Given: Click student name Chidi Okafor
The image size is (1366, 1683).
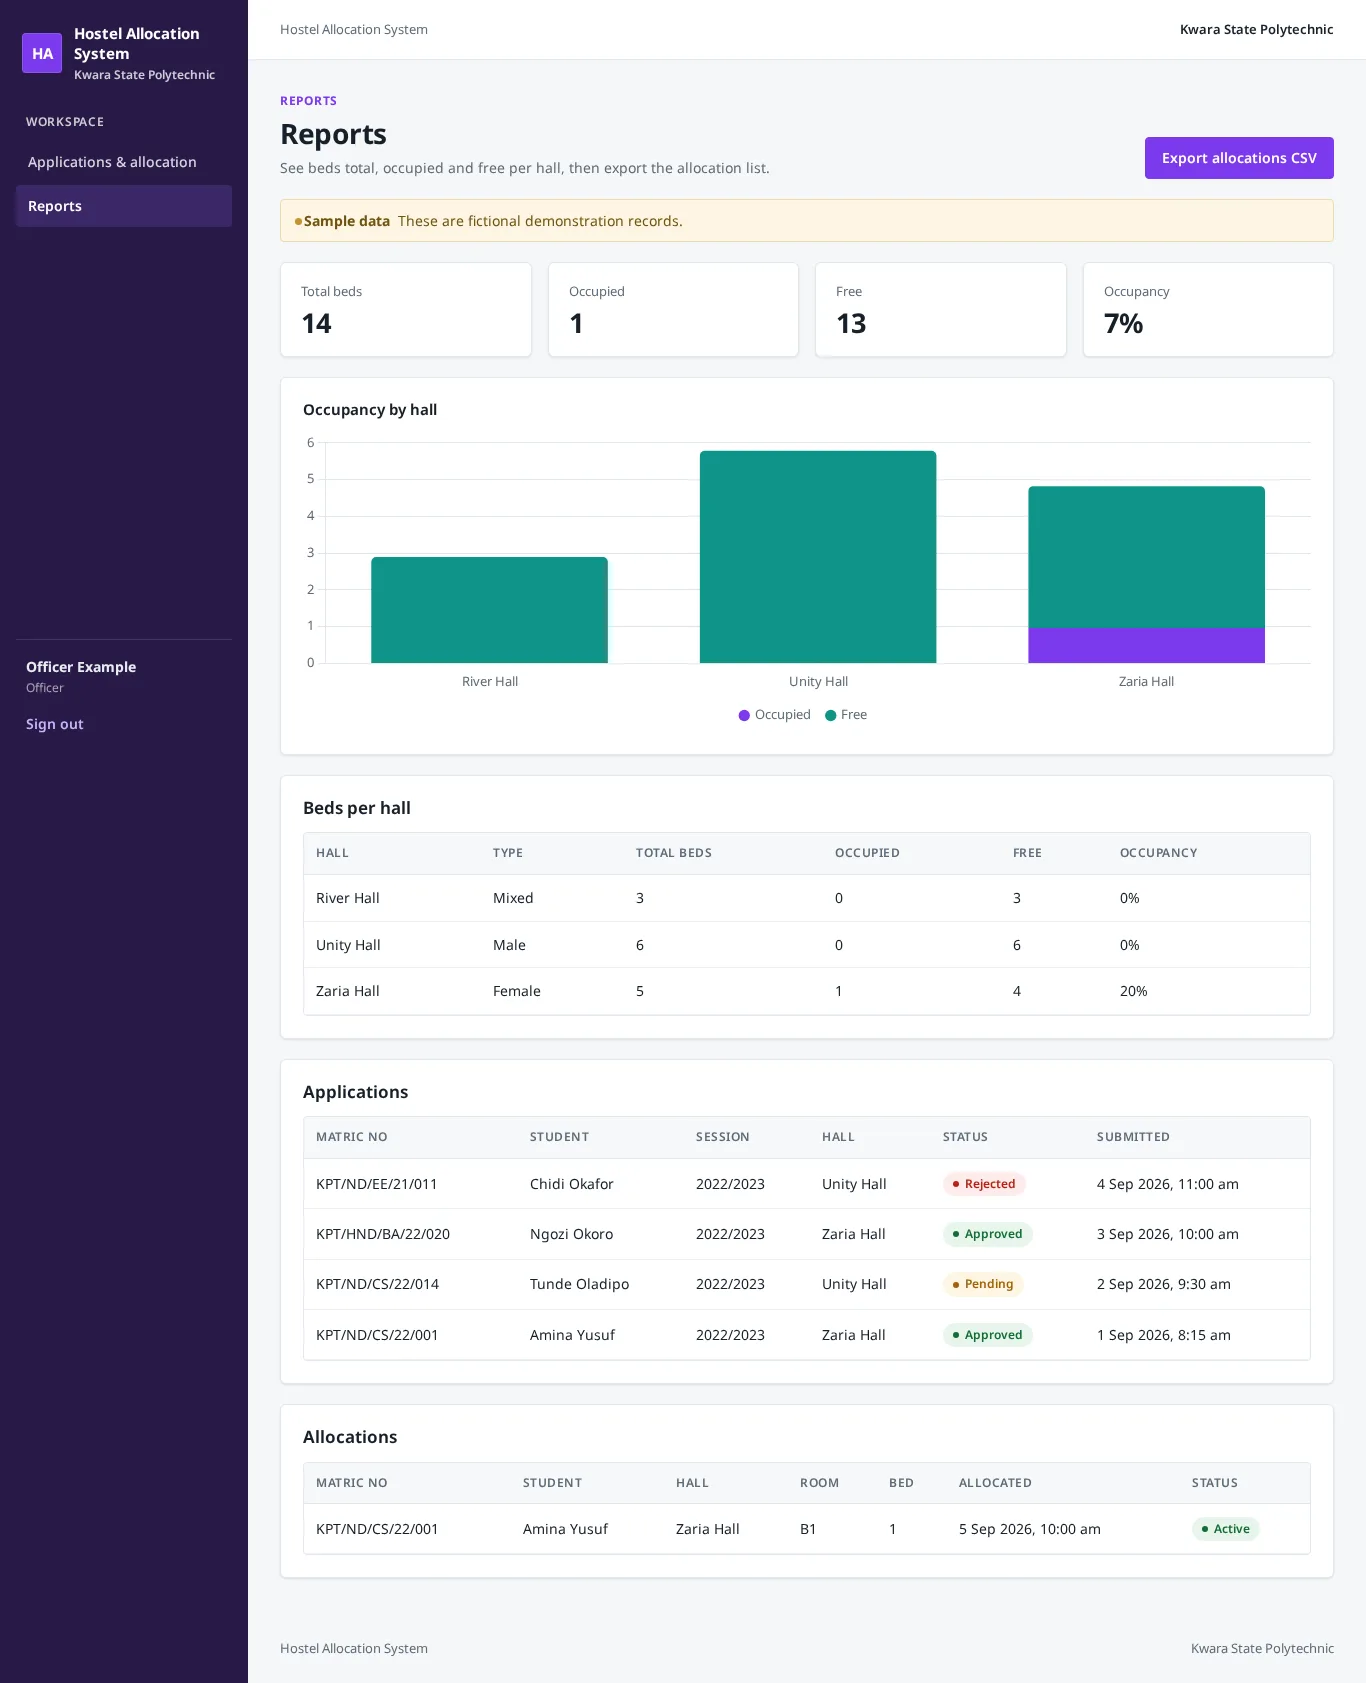Looking at the screenshot, I should pos(572,1184).
